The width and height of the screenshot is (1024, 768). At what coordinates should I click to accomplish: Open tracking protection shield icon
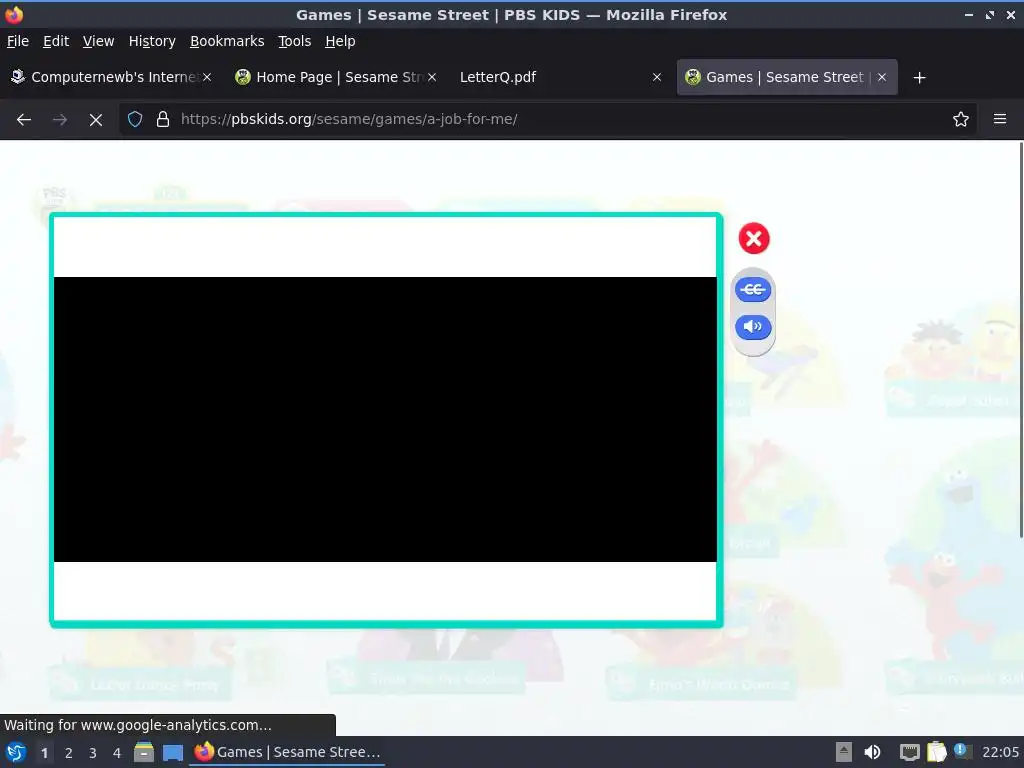(135, 120)
